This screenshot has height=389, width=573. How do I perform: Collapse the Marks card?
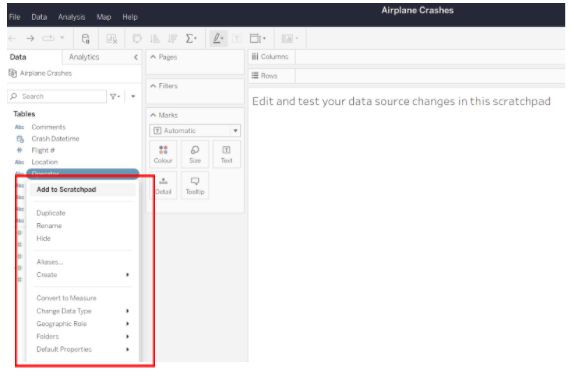pyautogui.click(x=153, y=115)
